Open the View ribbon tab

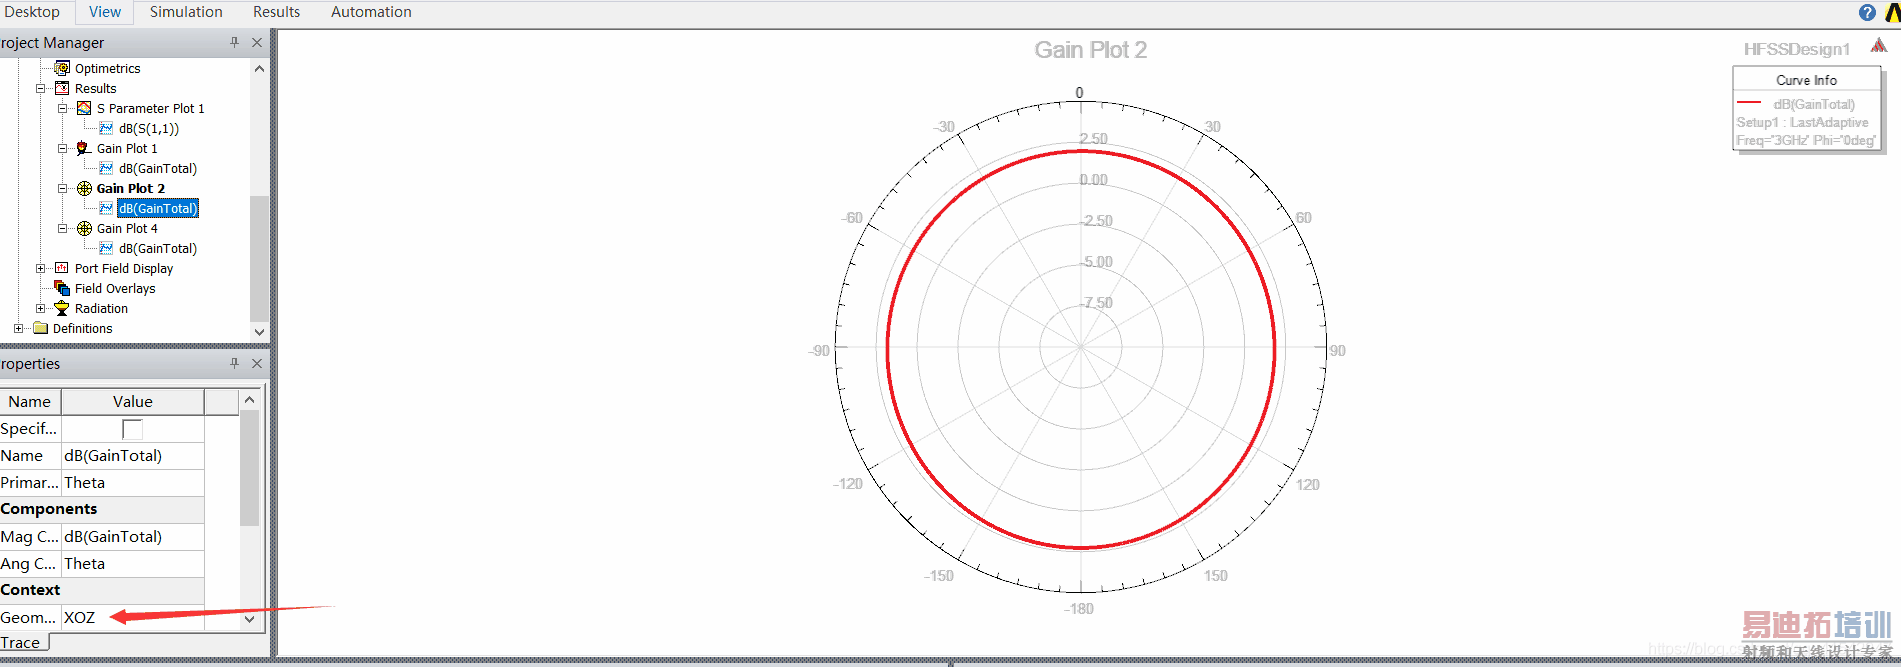(x=105, y=12)
